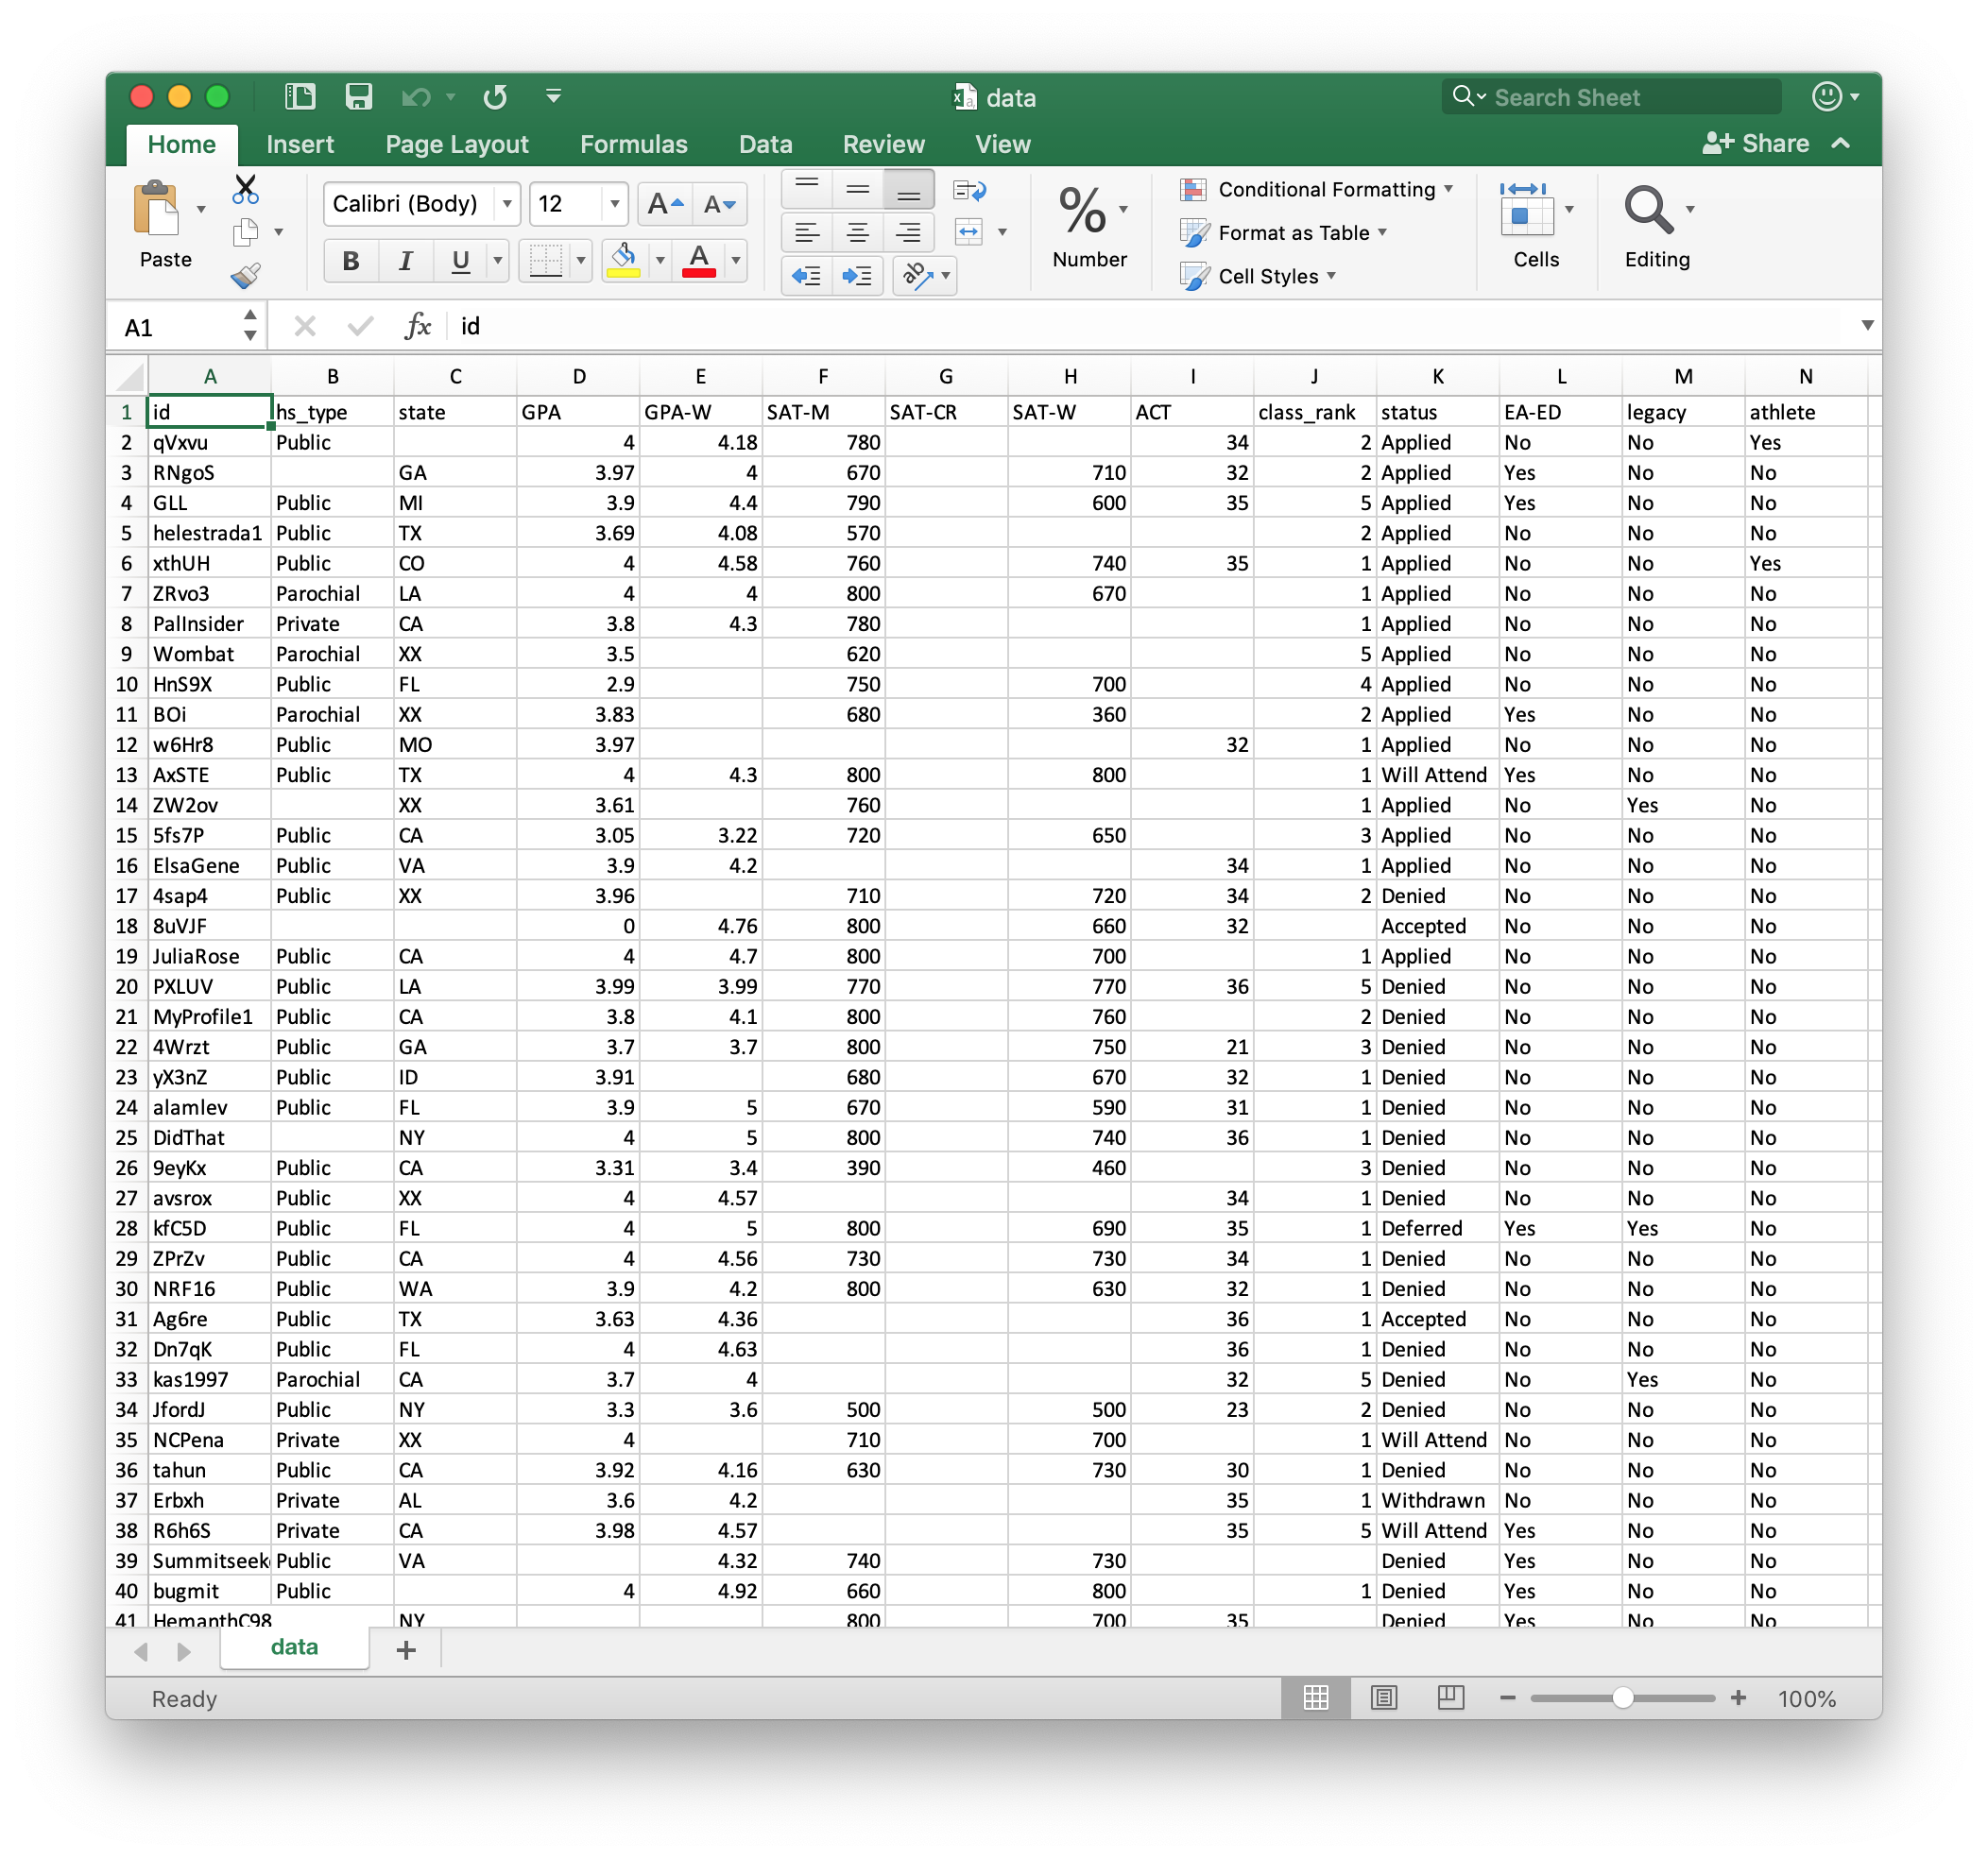Switch to Page Layout view button

click(x=1383, y=1697)
